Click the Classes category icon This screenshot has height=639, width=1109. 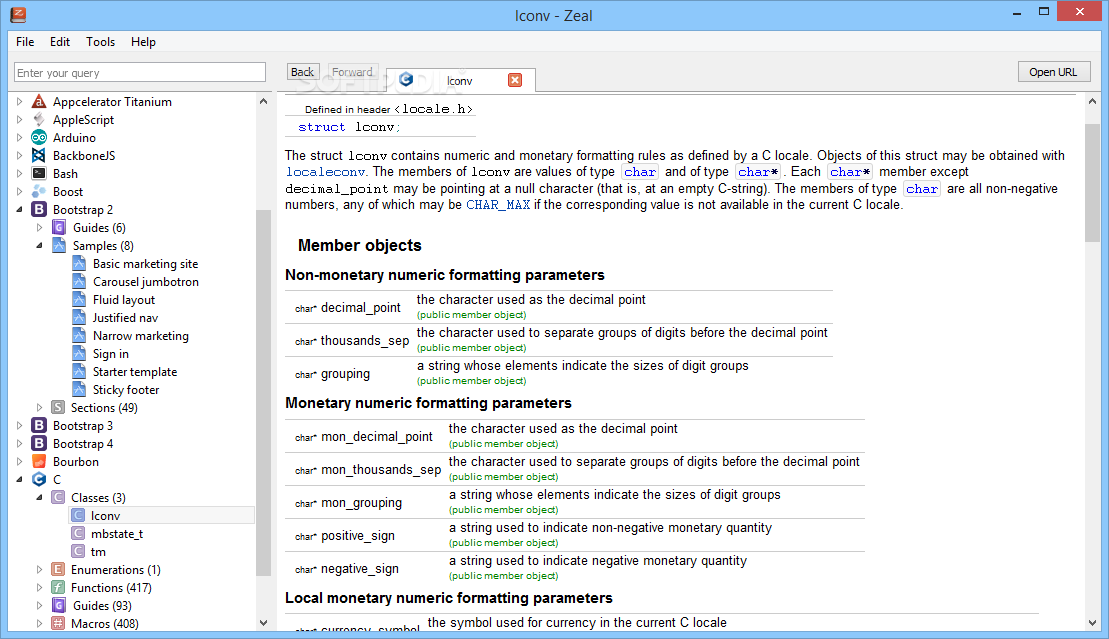click(59, 497)
